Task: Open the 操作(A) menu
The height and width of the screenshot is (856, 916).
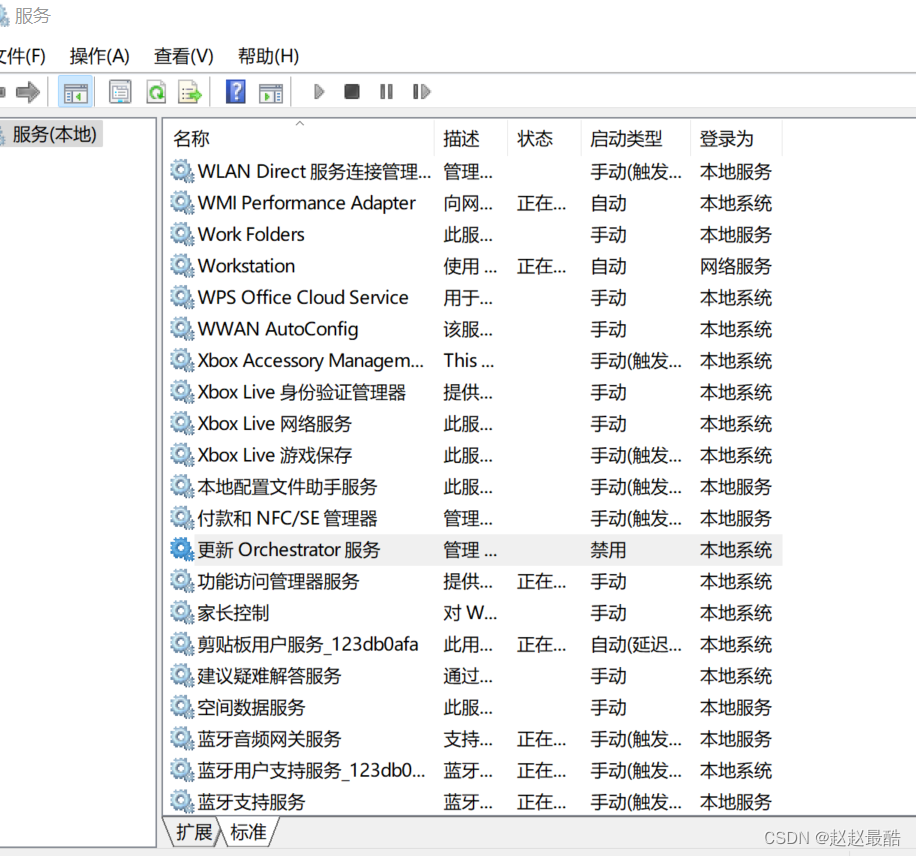Action: pos(99,56)
